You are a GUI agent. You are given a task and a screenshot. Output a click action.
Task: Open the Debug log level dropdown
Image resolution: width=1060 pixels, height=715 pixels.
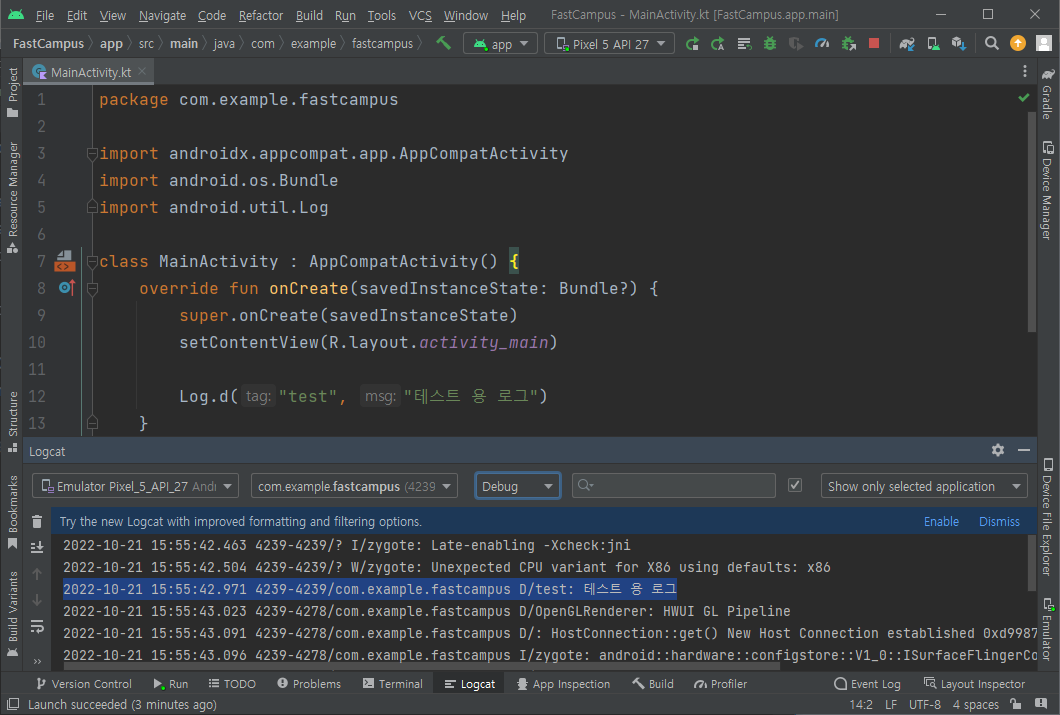pos(517,486)
